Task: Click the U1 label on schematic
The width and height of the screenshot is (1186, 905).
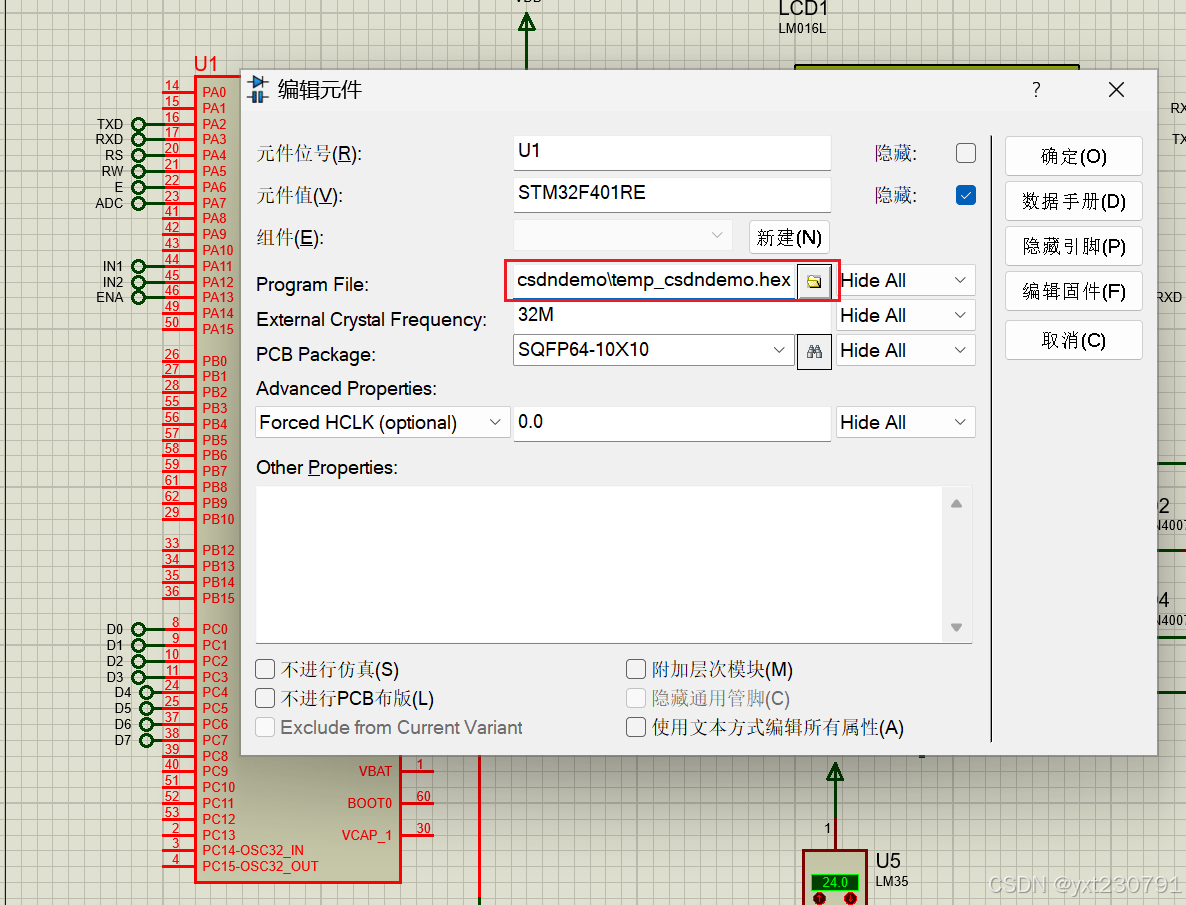Action: tap(206, 64)
